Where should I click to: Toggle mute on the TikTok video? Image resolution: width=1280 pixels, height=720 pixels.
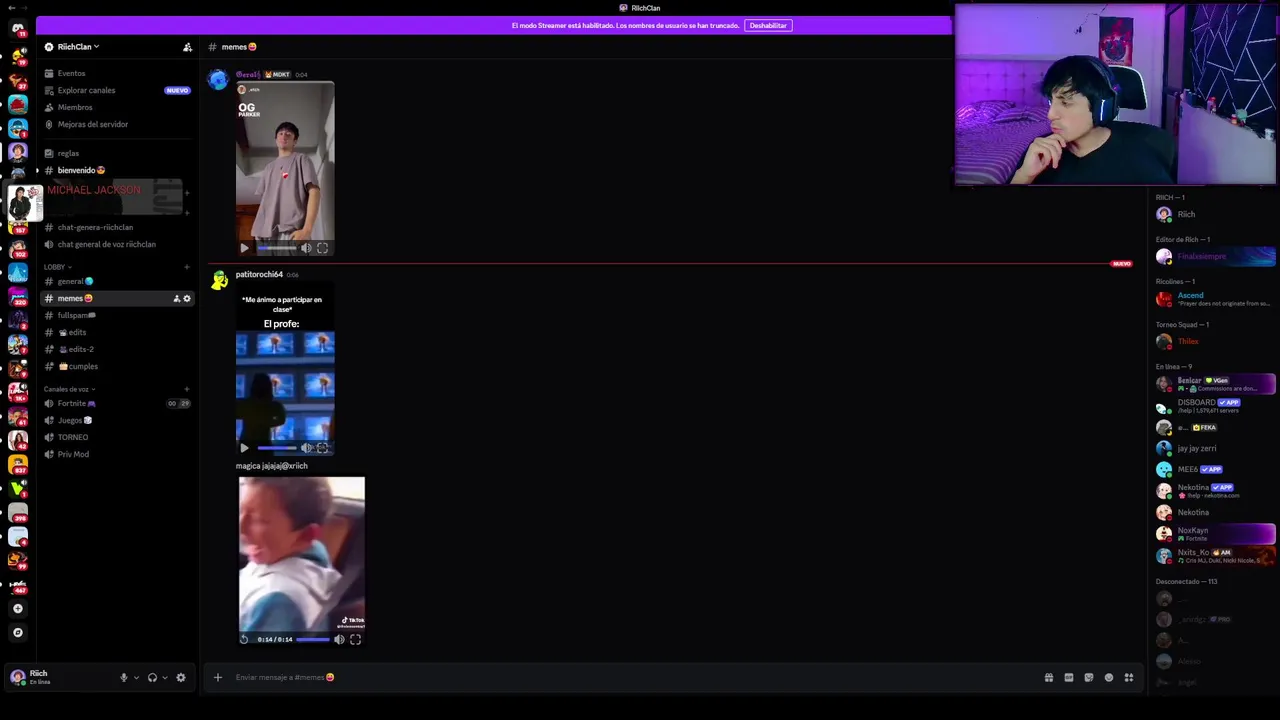pos(339,639)
